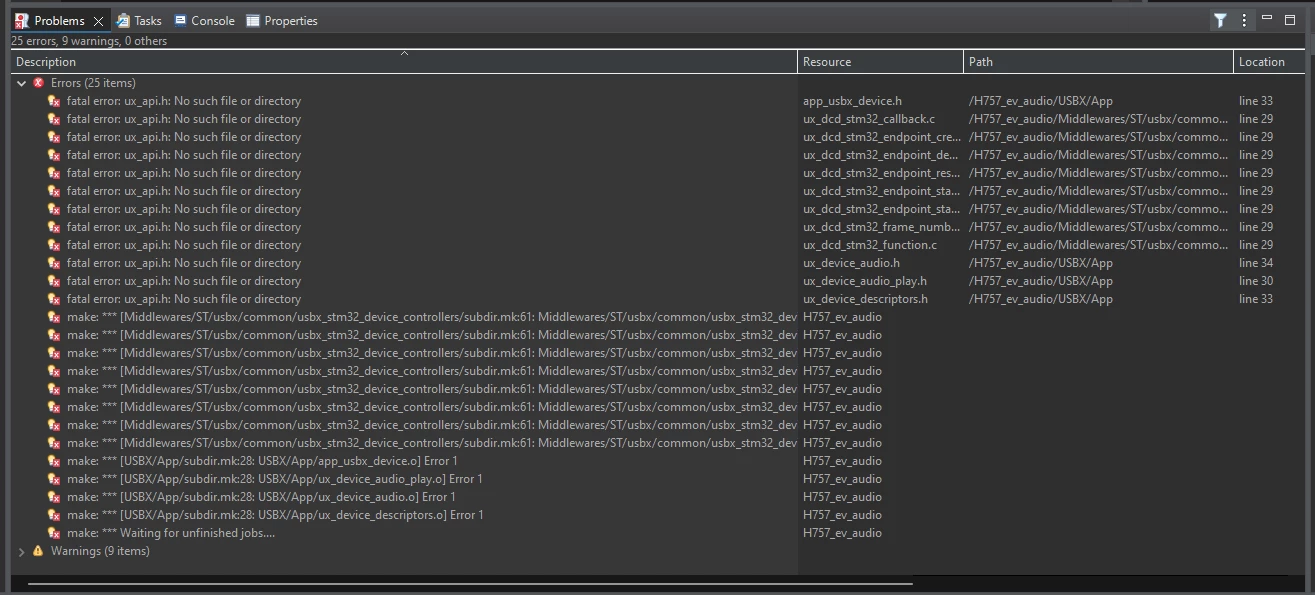
Task: Select the error row for ux_device_descriptors.h
Action: tap(658, 299)
